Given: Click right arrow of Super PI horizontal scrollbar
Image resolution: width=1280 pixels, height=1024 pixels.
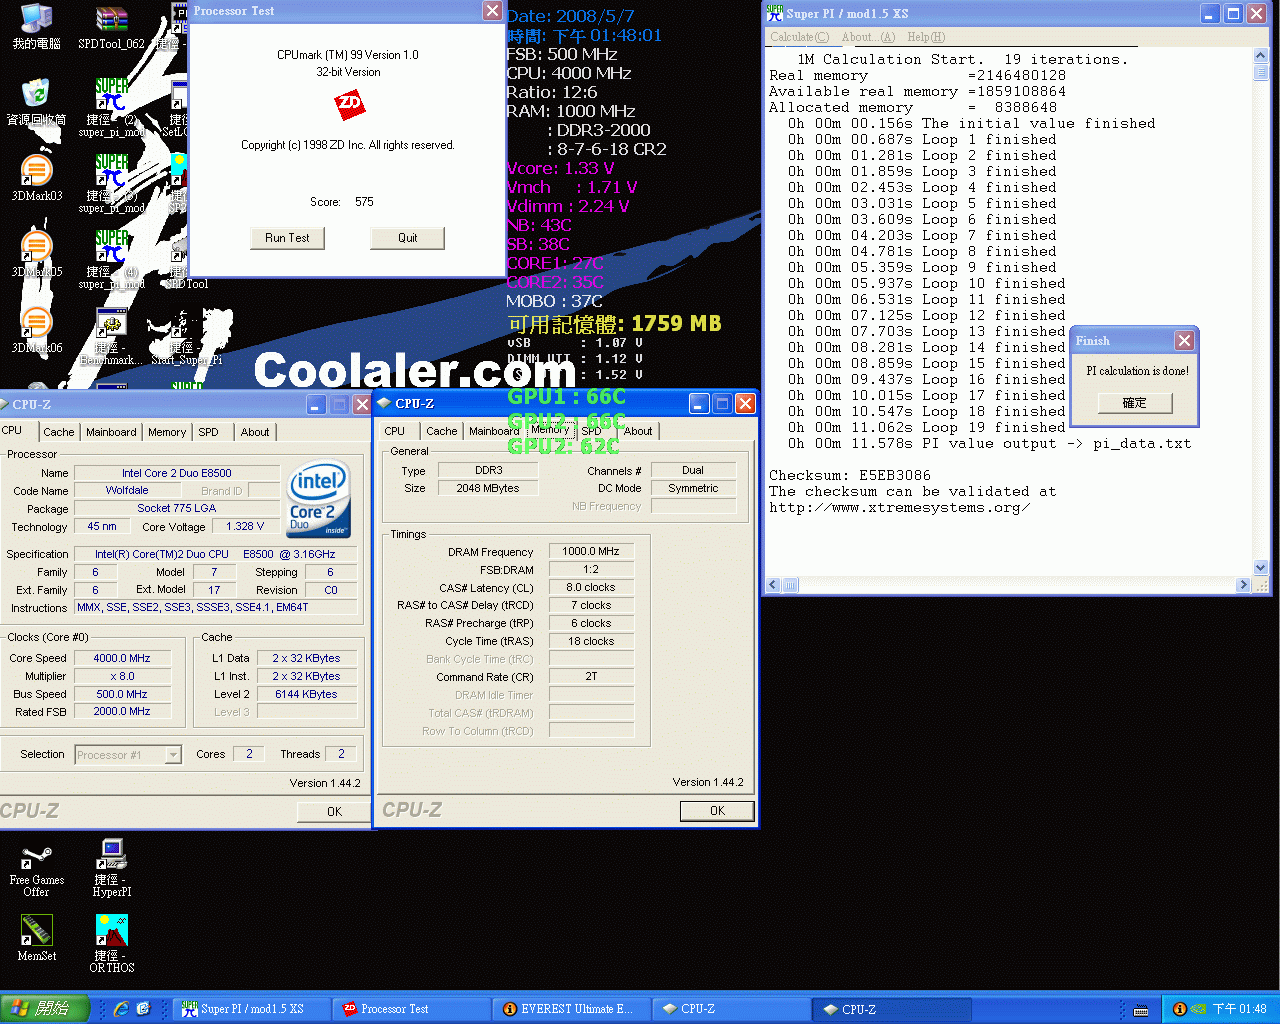Looking at the screenshot, I should pos(1243,585).
